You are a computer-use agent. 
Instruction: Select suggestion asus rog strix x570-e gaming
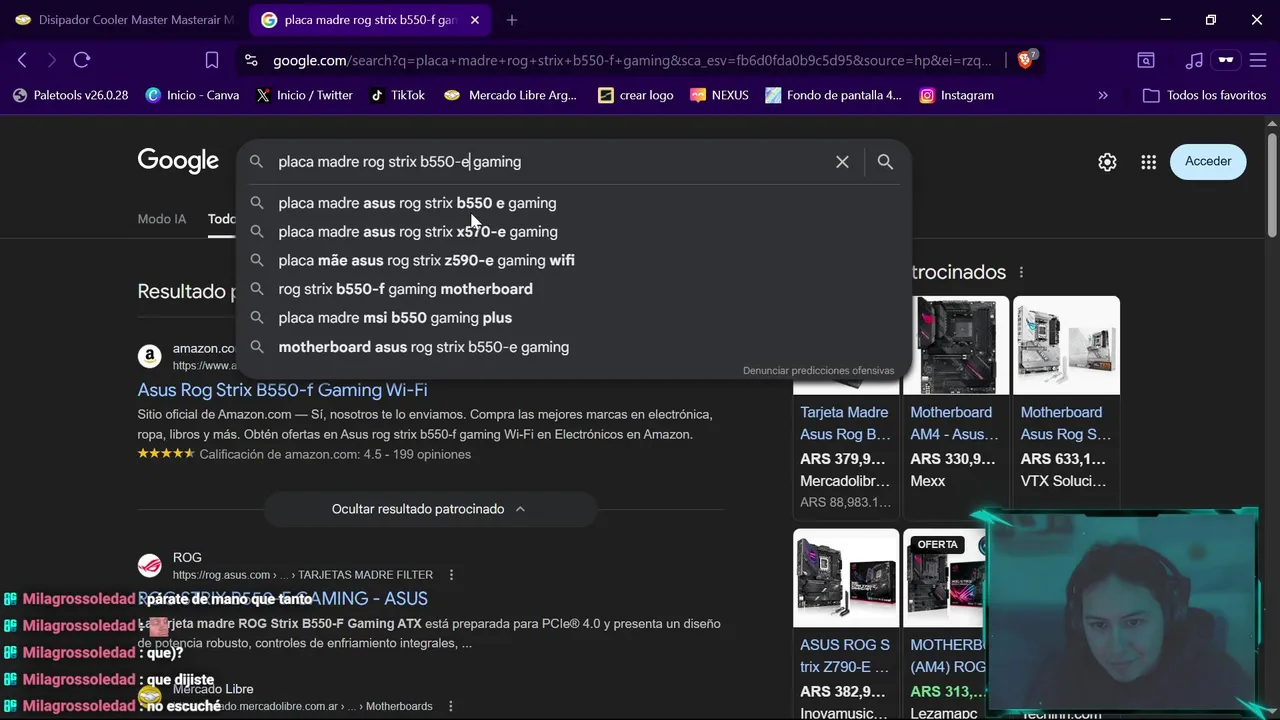pos(572,232)
